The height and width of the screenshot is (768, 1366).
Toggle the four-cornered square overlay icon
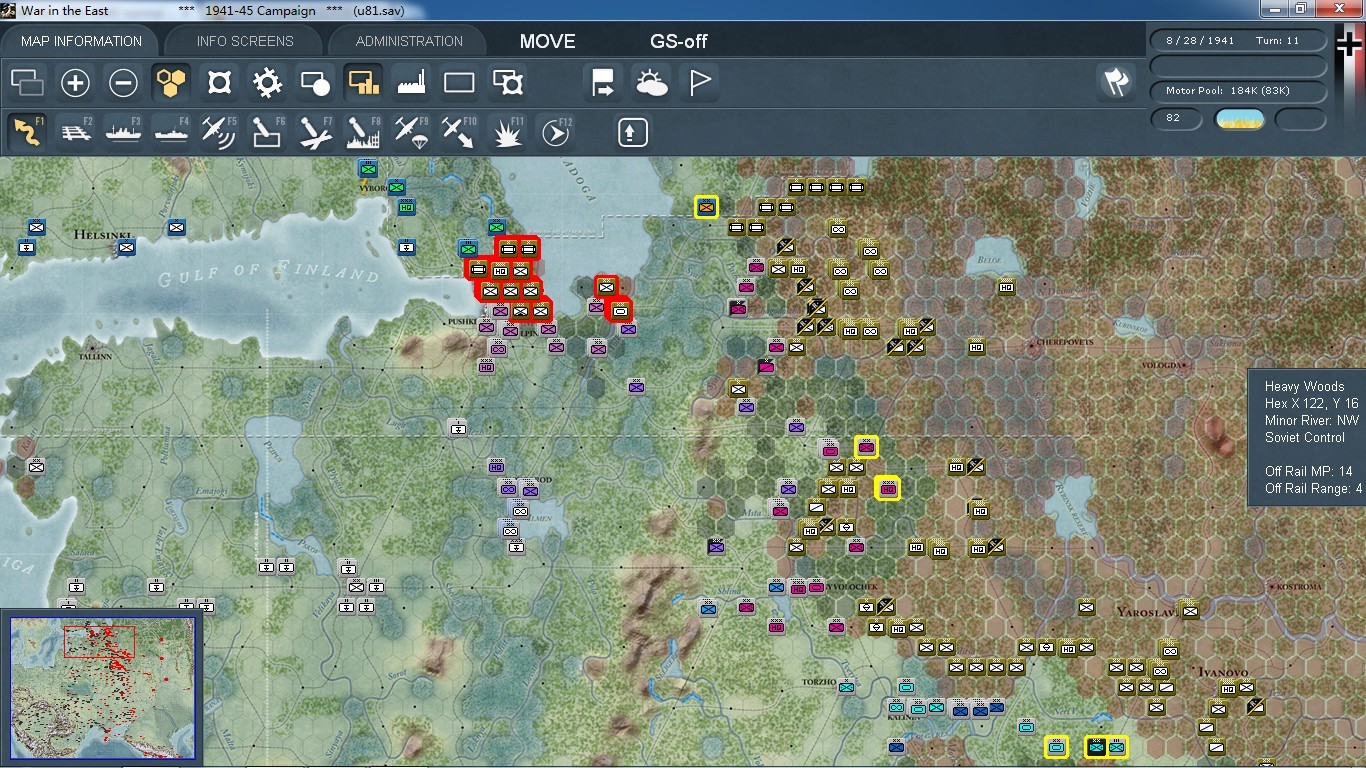click(219, 82)
